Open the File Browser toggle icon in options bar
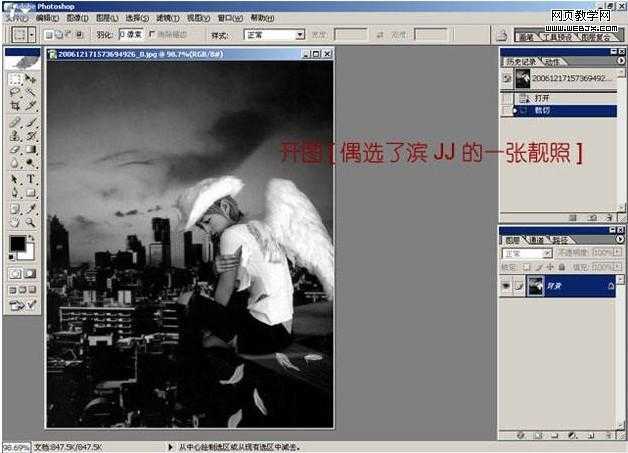The height and width of the screenshot is (453, 628). coord(502,36)
